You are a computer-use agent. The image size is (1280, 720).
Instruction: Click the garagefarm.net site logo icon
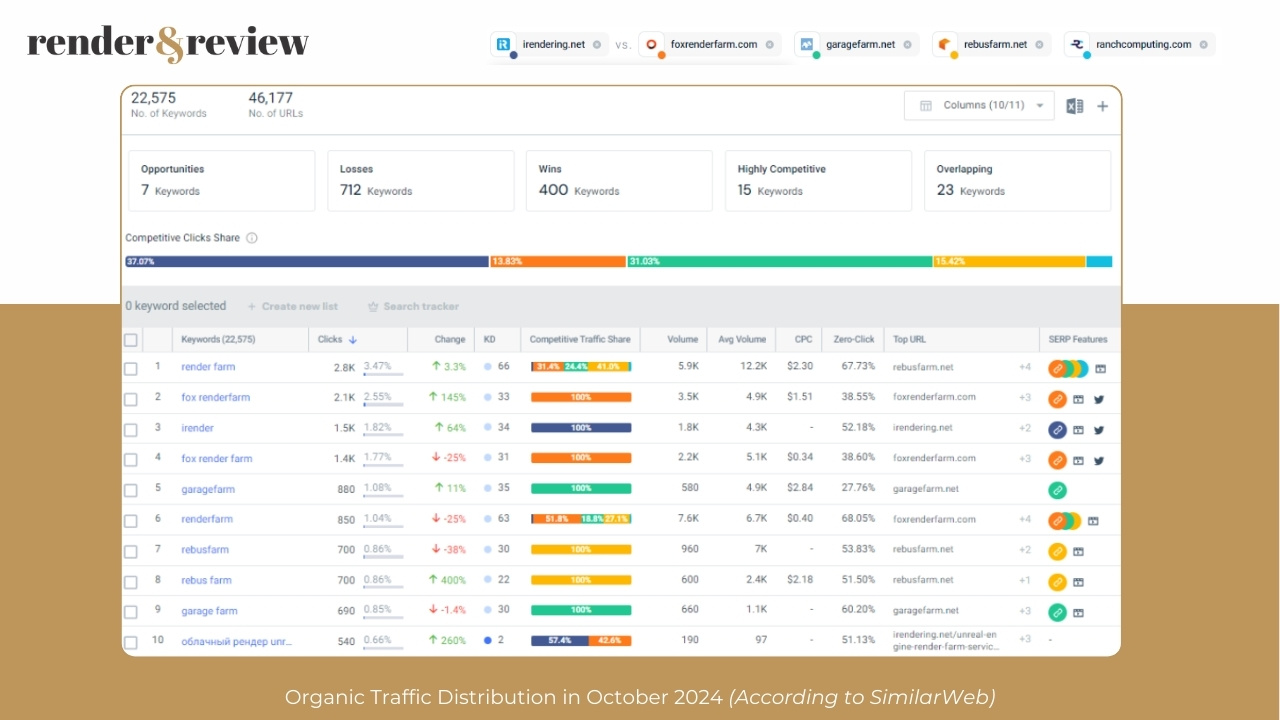[x=807, y=44]
